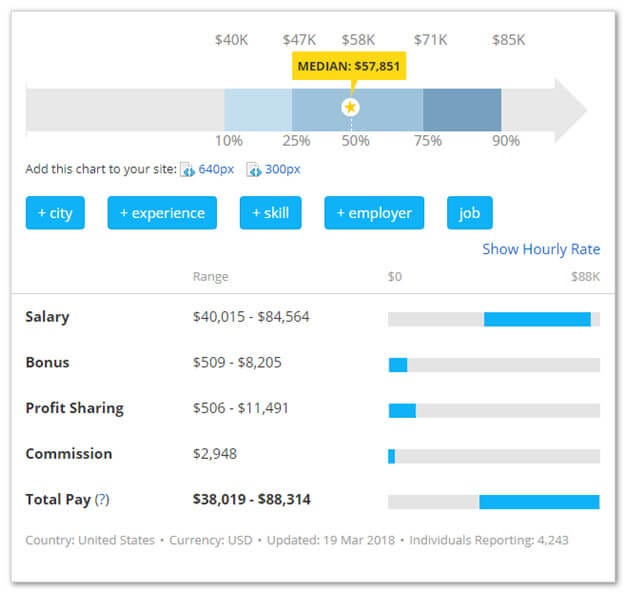Click the Profit Sharing row label
Viewport: 627px width, 594px height.
[x=75, y=408]
